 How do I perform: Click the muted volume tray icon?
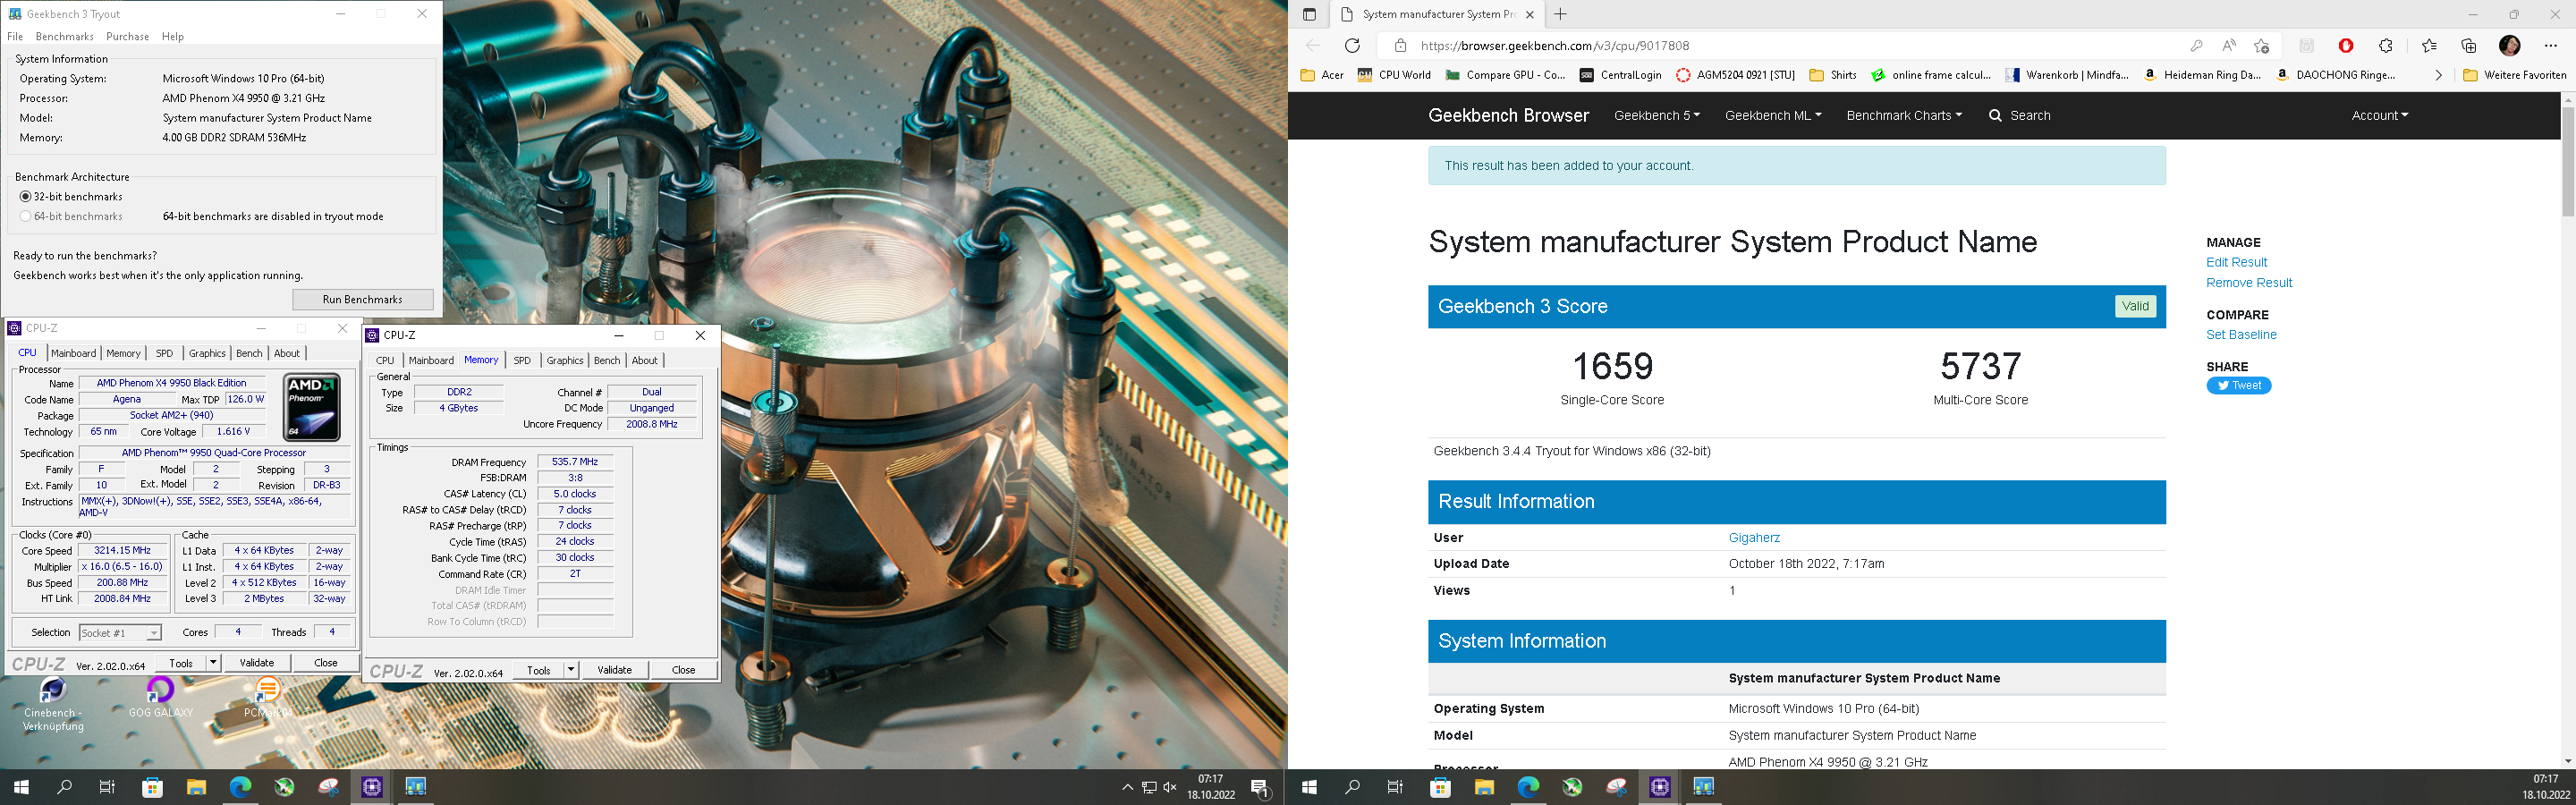pos(1170,787)
